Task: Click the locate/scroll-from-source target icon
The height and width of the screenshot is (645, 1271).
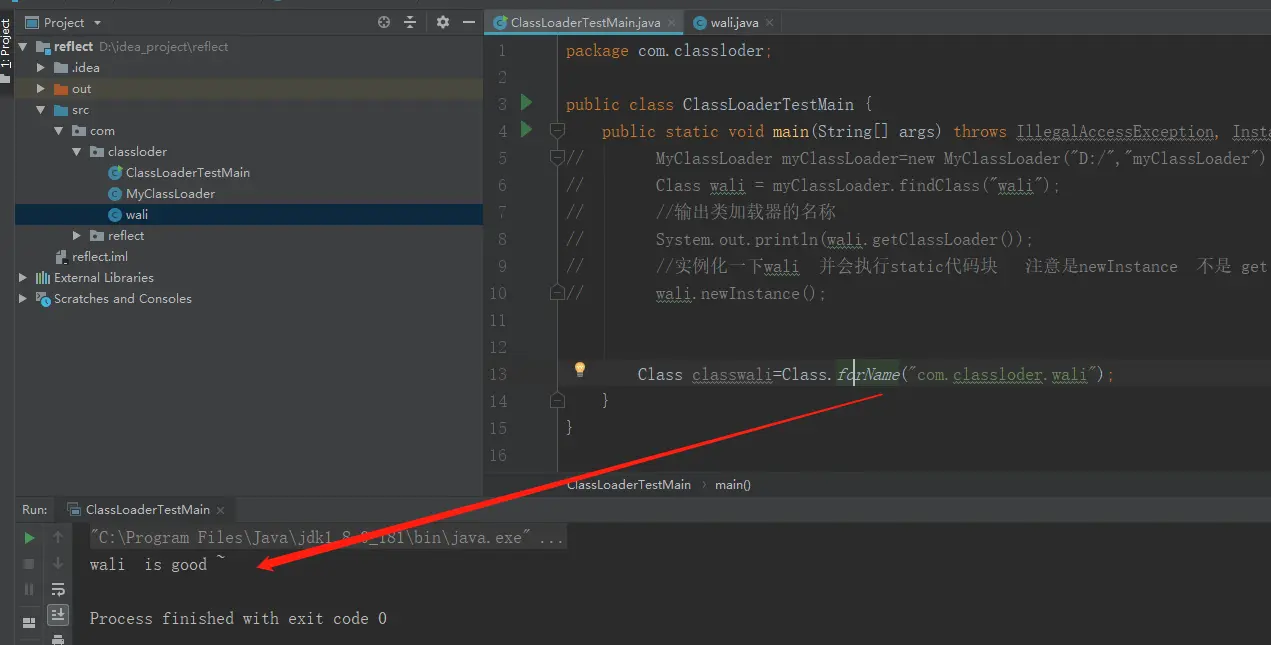Action: tap(384, 22)
